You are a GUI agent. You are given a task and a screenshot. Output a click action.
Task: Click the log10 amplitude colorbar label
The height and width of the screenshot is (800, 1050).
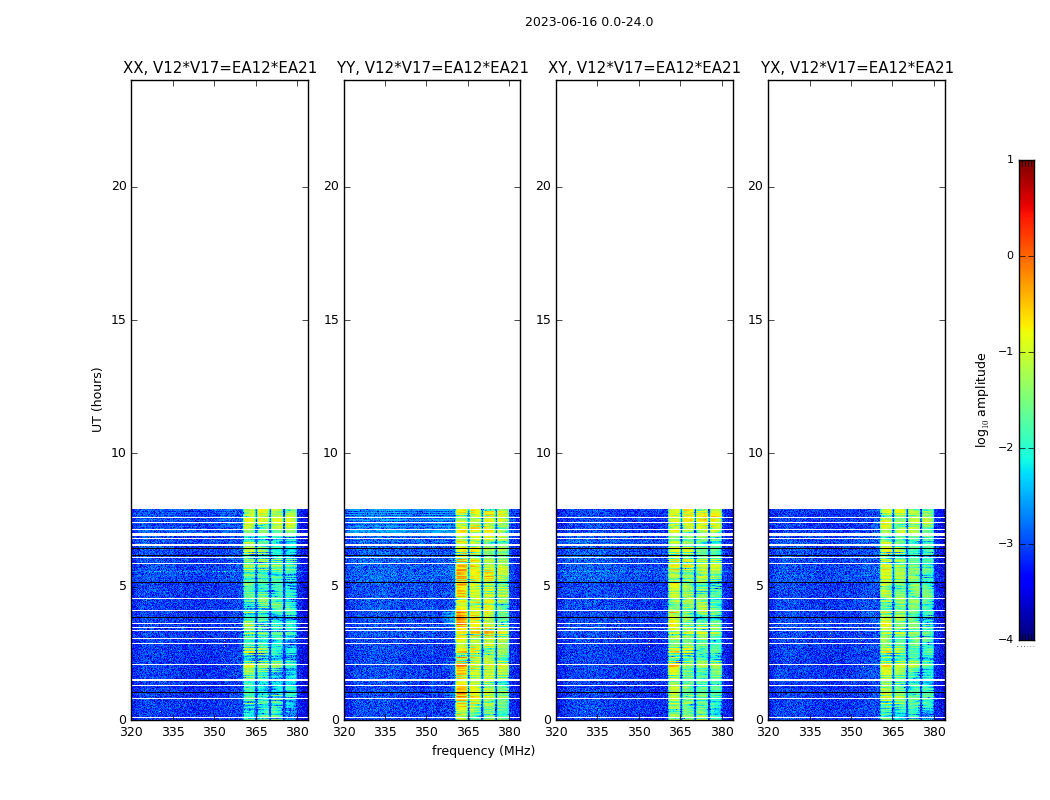pos(982,399)
